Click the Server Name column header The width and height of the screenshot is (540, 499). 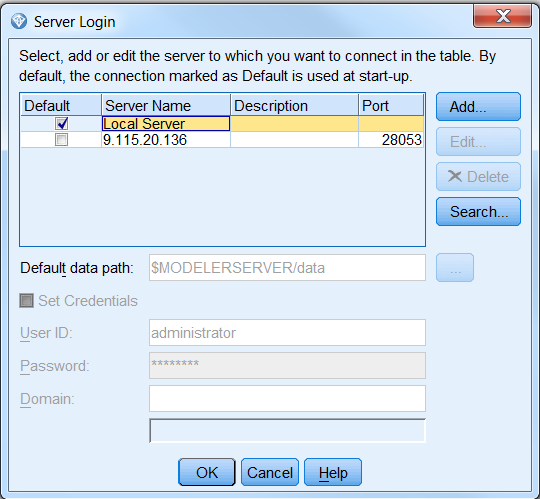point(166,105)
